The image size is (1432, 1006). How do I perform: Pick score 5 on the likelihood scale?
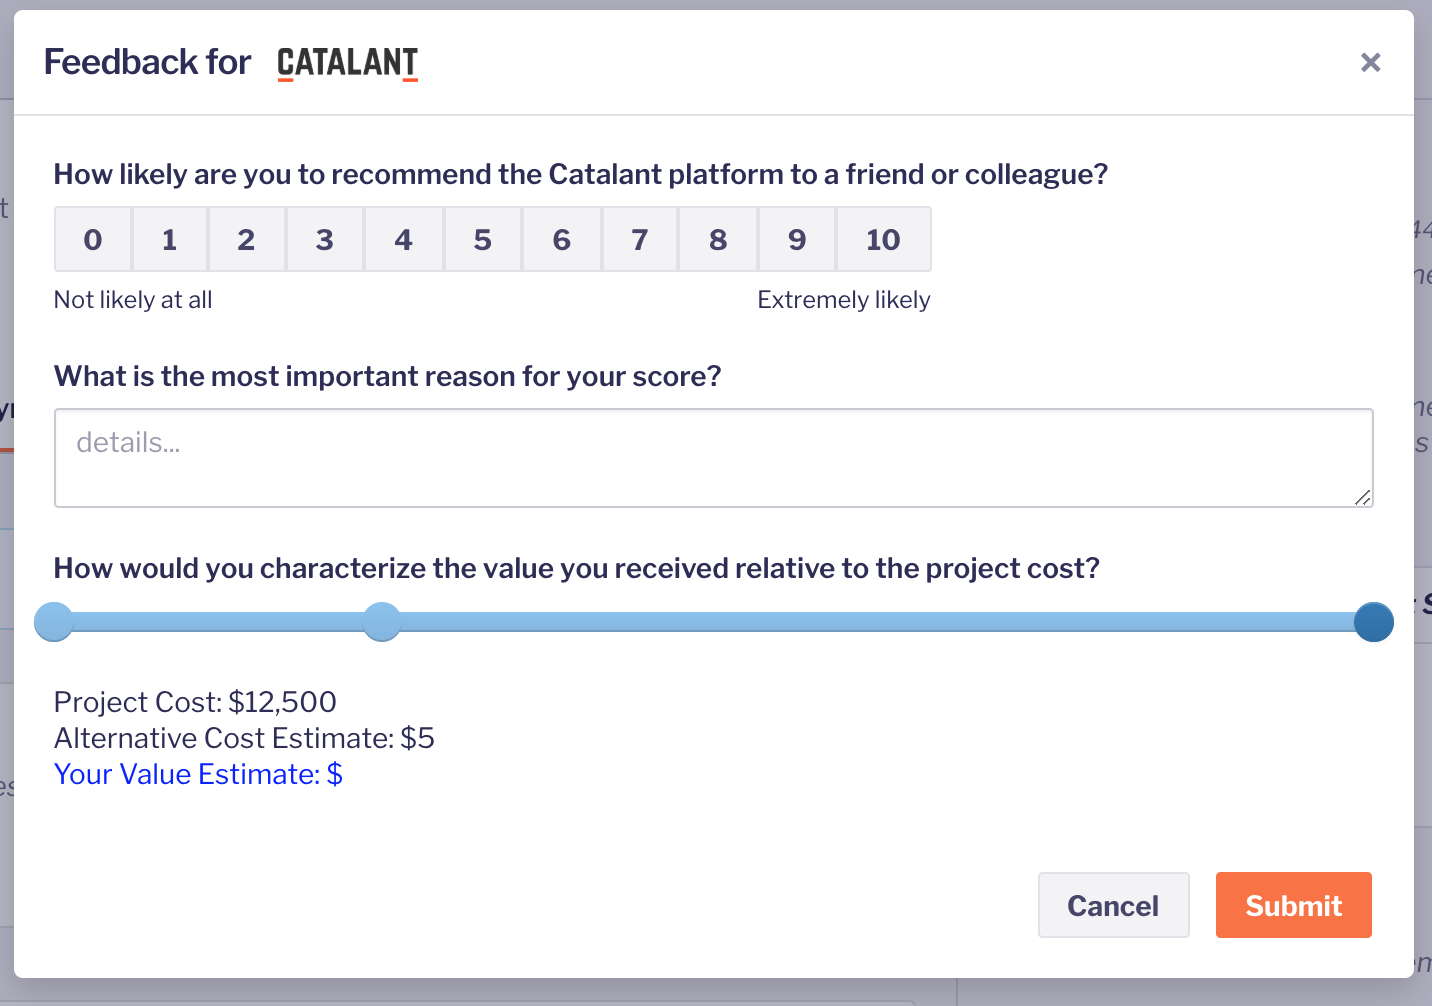point(483,239)
